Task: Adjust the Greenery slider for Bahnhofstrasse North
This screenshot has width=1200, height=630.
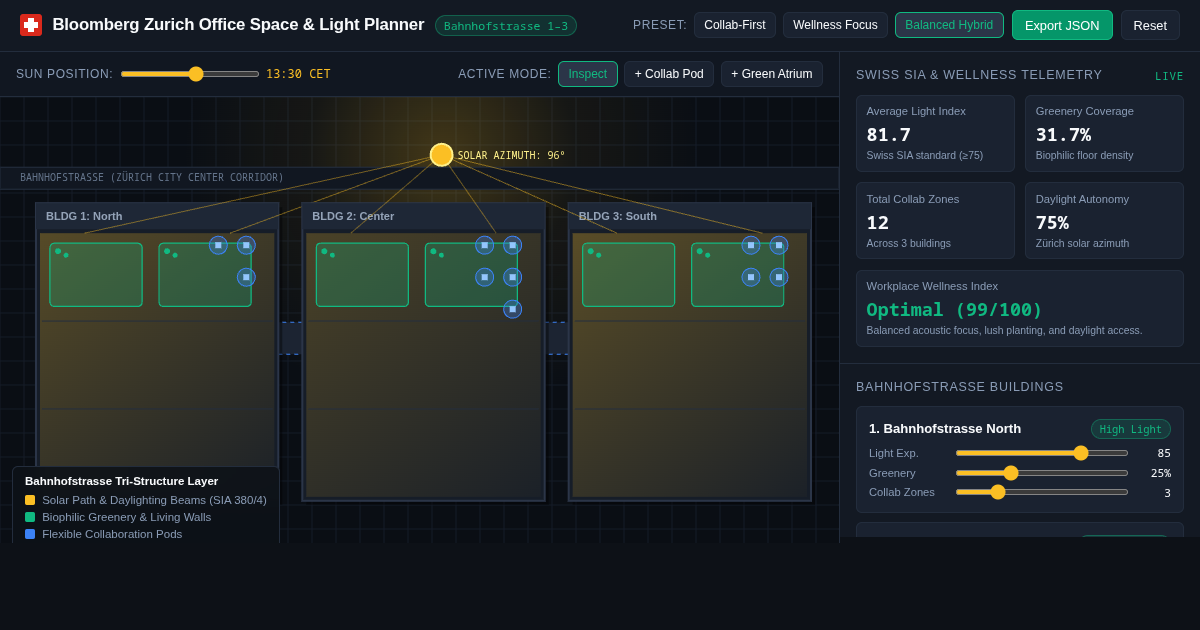Action: (1042, 473)
